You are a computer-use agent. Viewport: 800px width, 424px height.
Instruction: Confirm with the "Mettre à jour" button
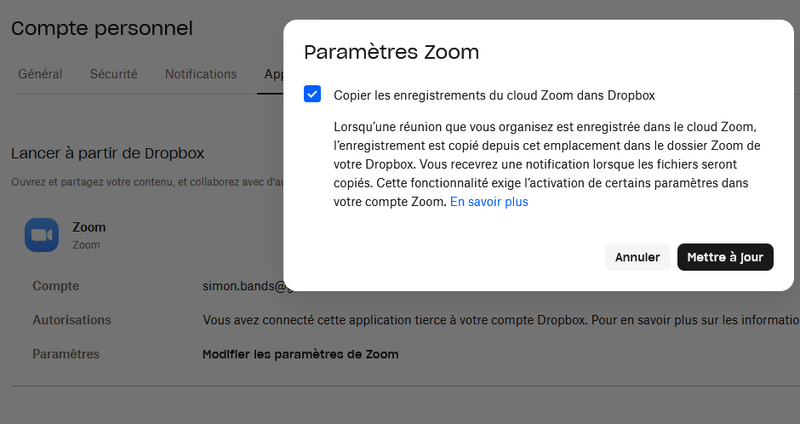click(x=725, y=257)
